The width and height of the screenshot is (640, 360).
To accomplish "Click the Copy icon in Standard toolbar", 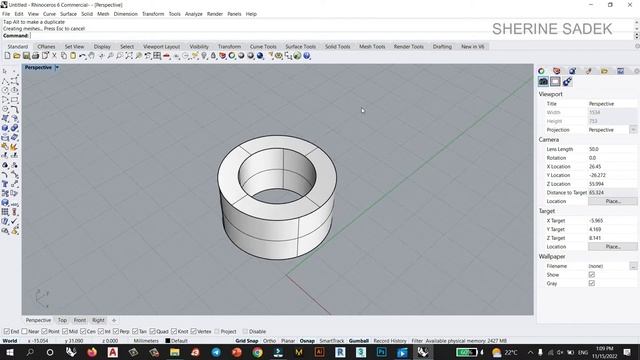I will (64, 56).
